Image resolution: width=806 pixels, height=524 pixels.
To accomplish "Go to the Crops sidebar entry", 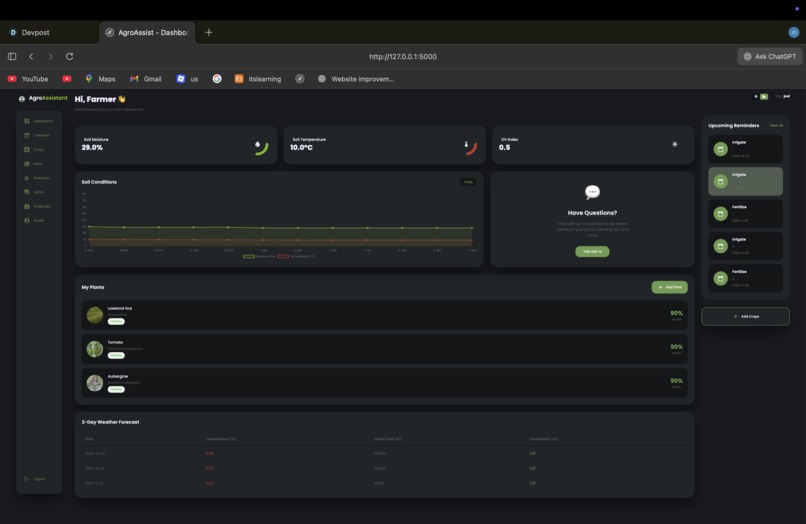I will [x=34, y=150].
